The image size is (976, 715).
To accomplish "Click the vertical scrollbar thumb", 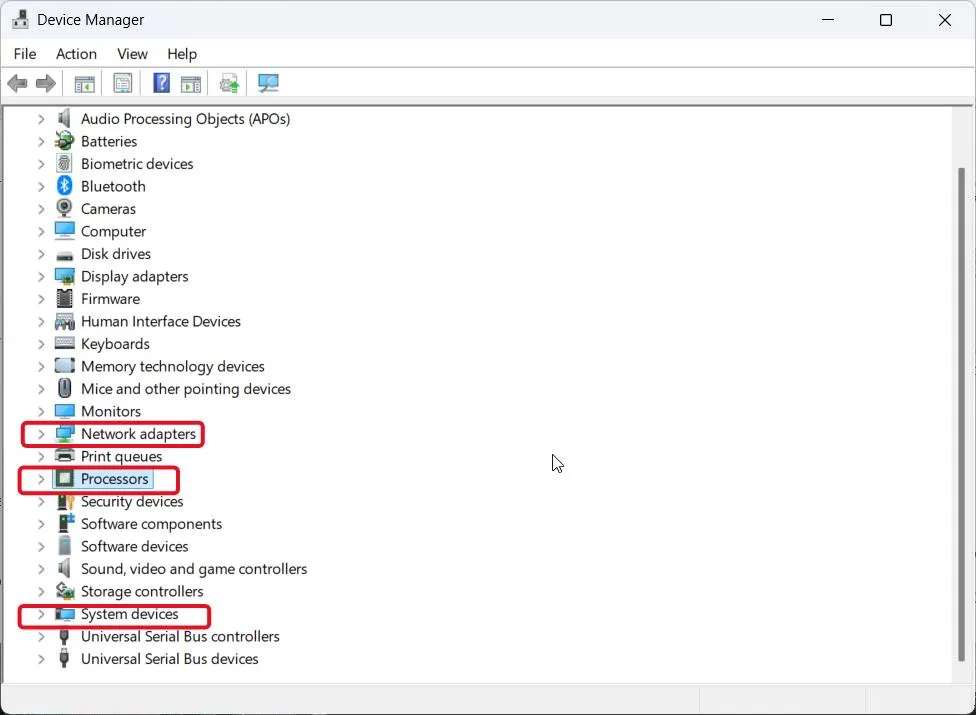I will [962, 414].
